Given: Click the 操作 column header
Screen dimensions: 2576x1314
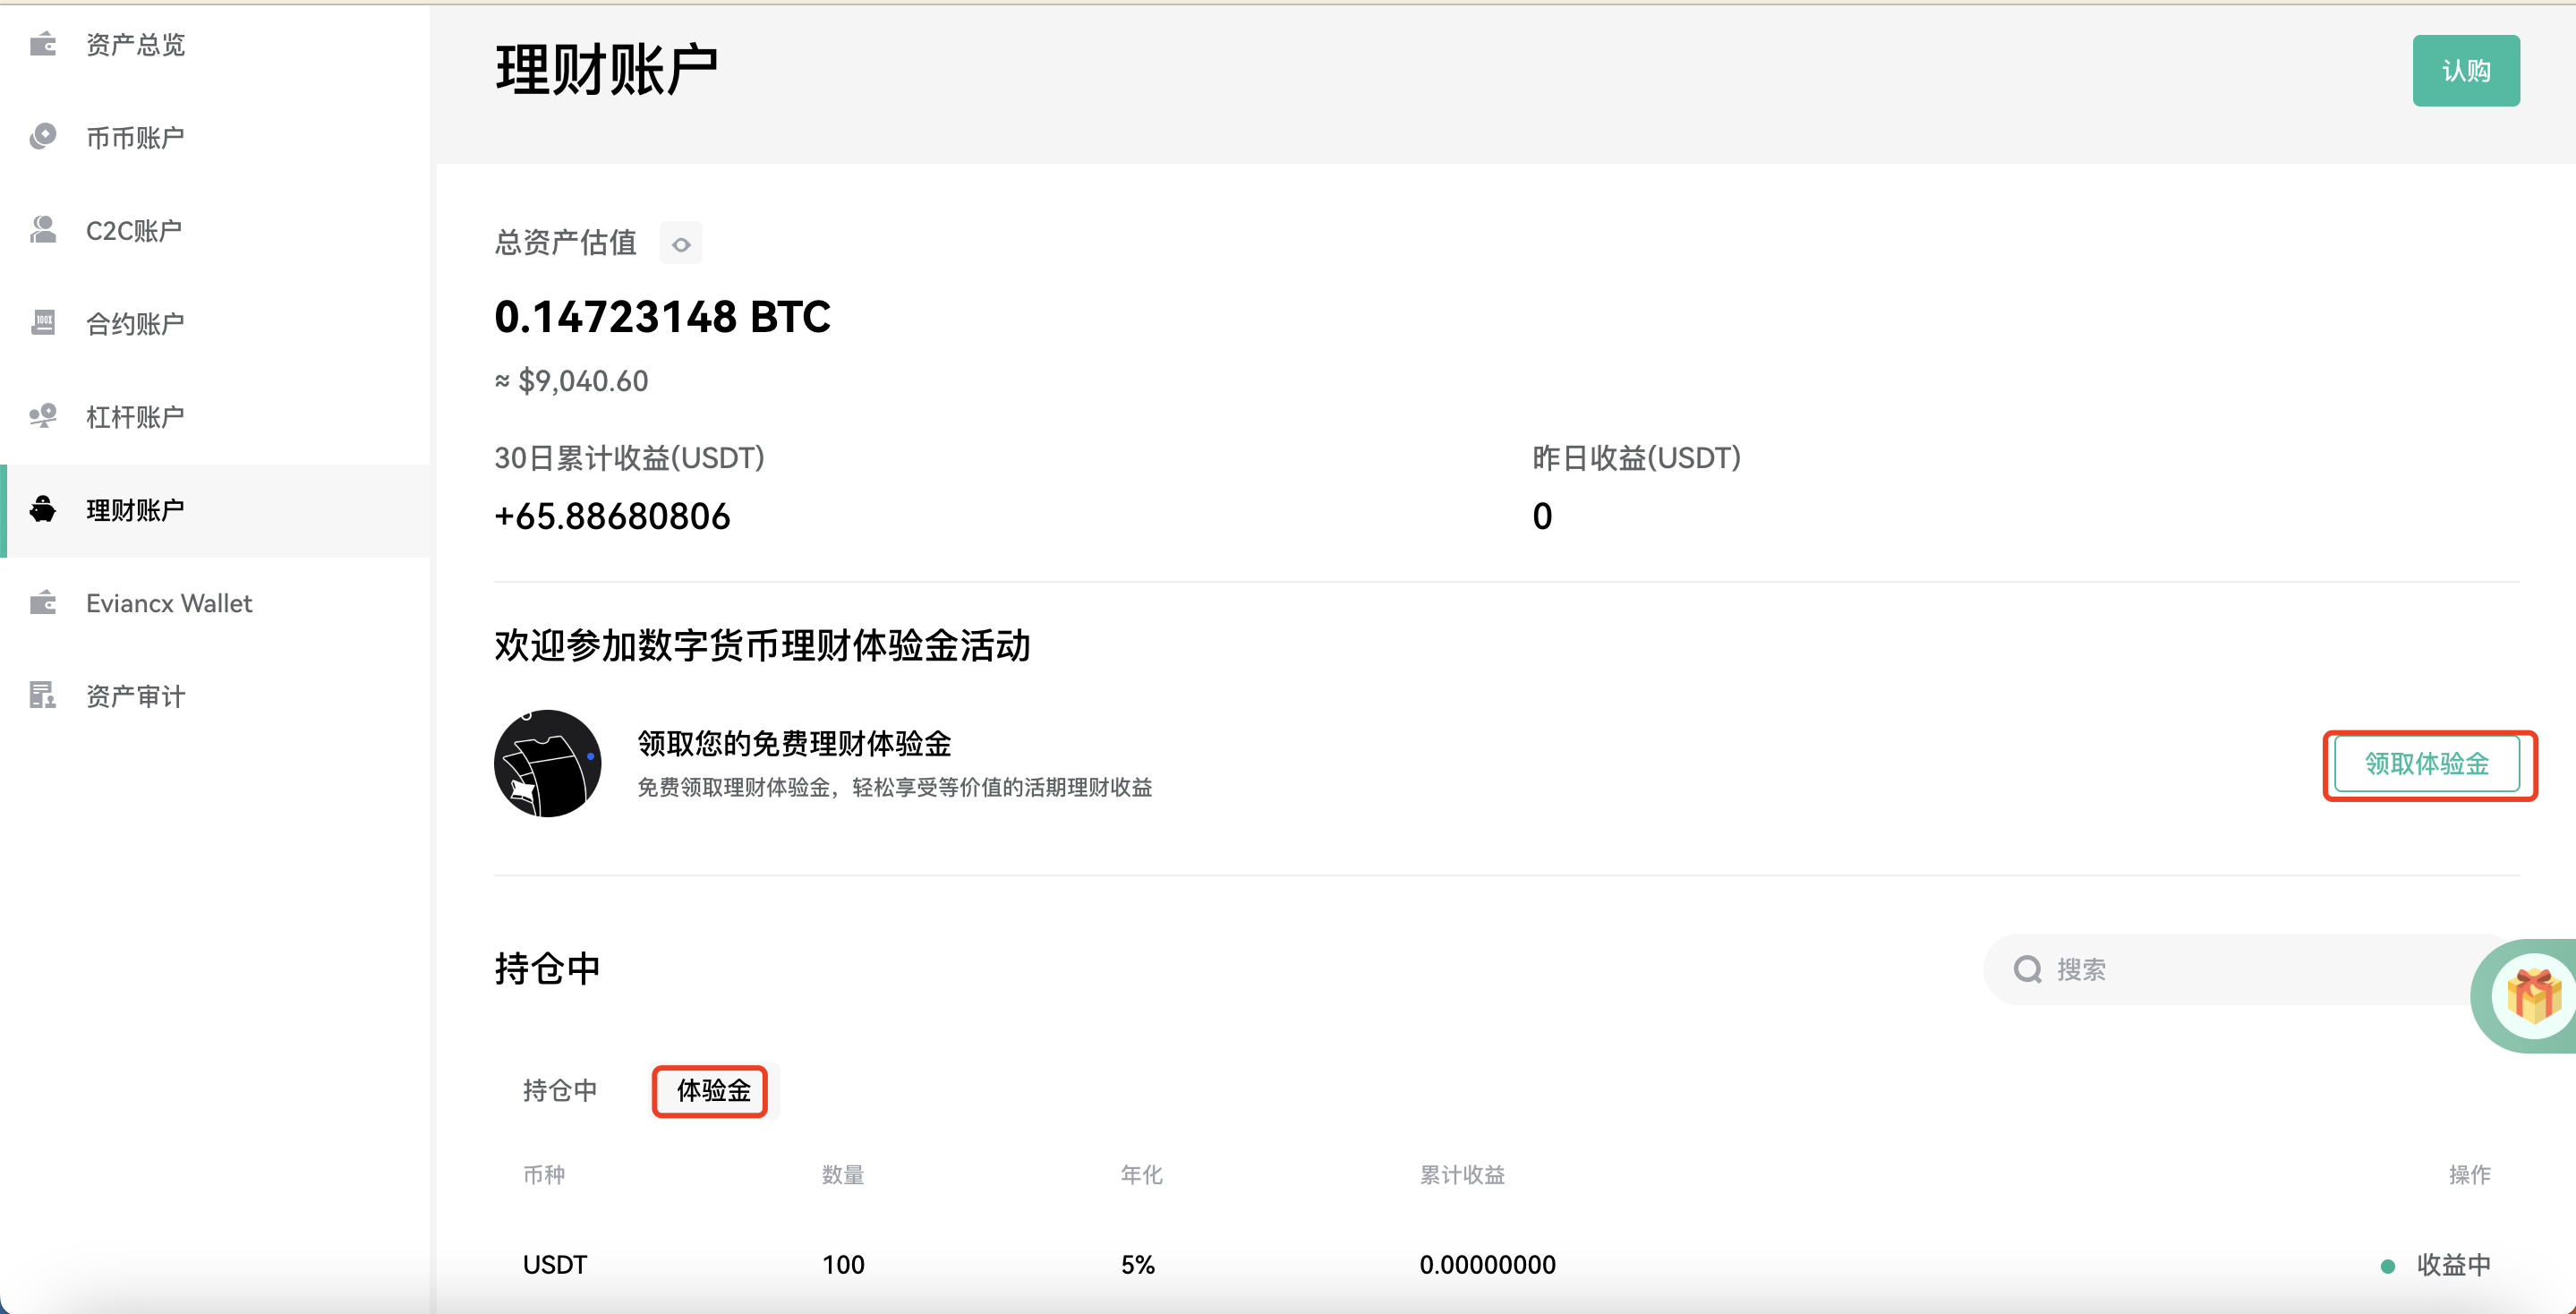Looking at the screenshot, I should tap(2470, 1175).
